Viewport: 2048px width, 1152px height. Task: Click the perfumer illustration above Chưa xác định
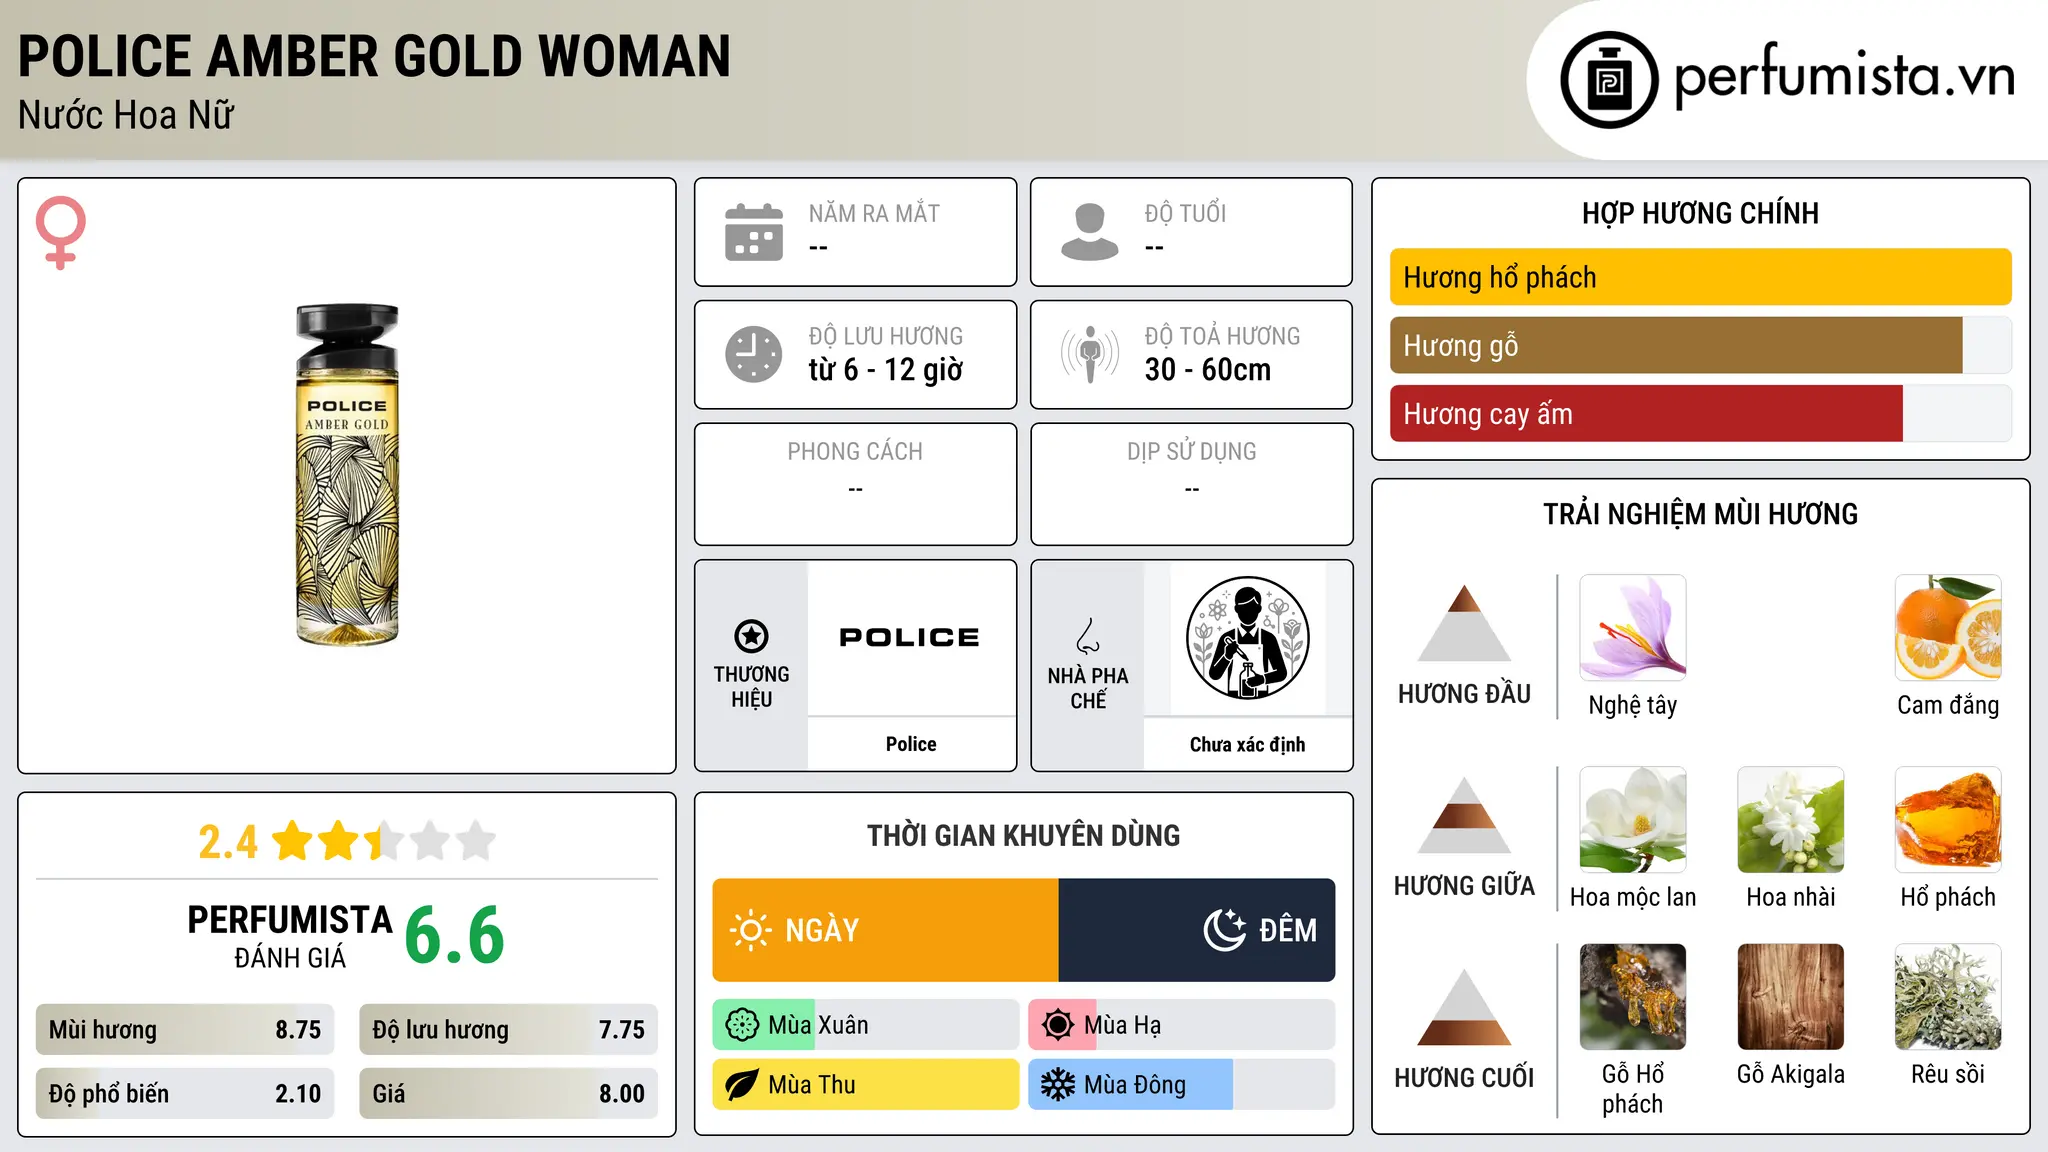[x=1247, y=638]
